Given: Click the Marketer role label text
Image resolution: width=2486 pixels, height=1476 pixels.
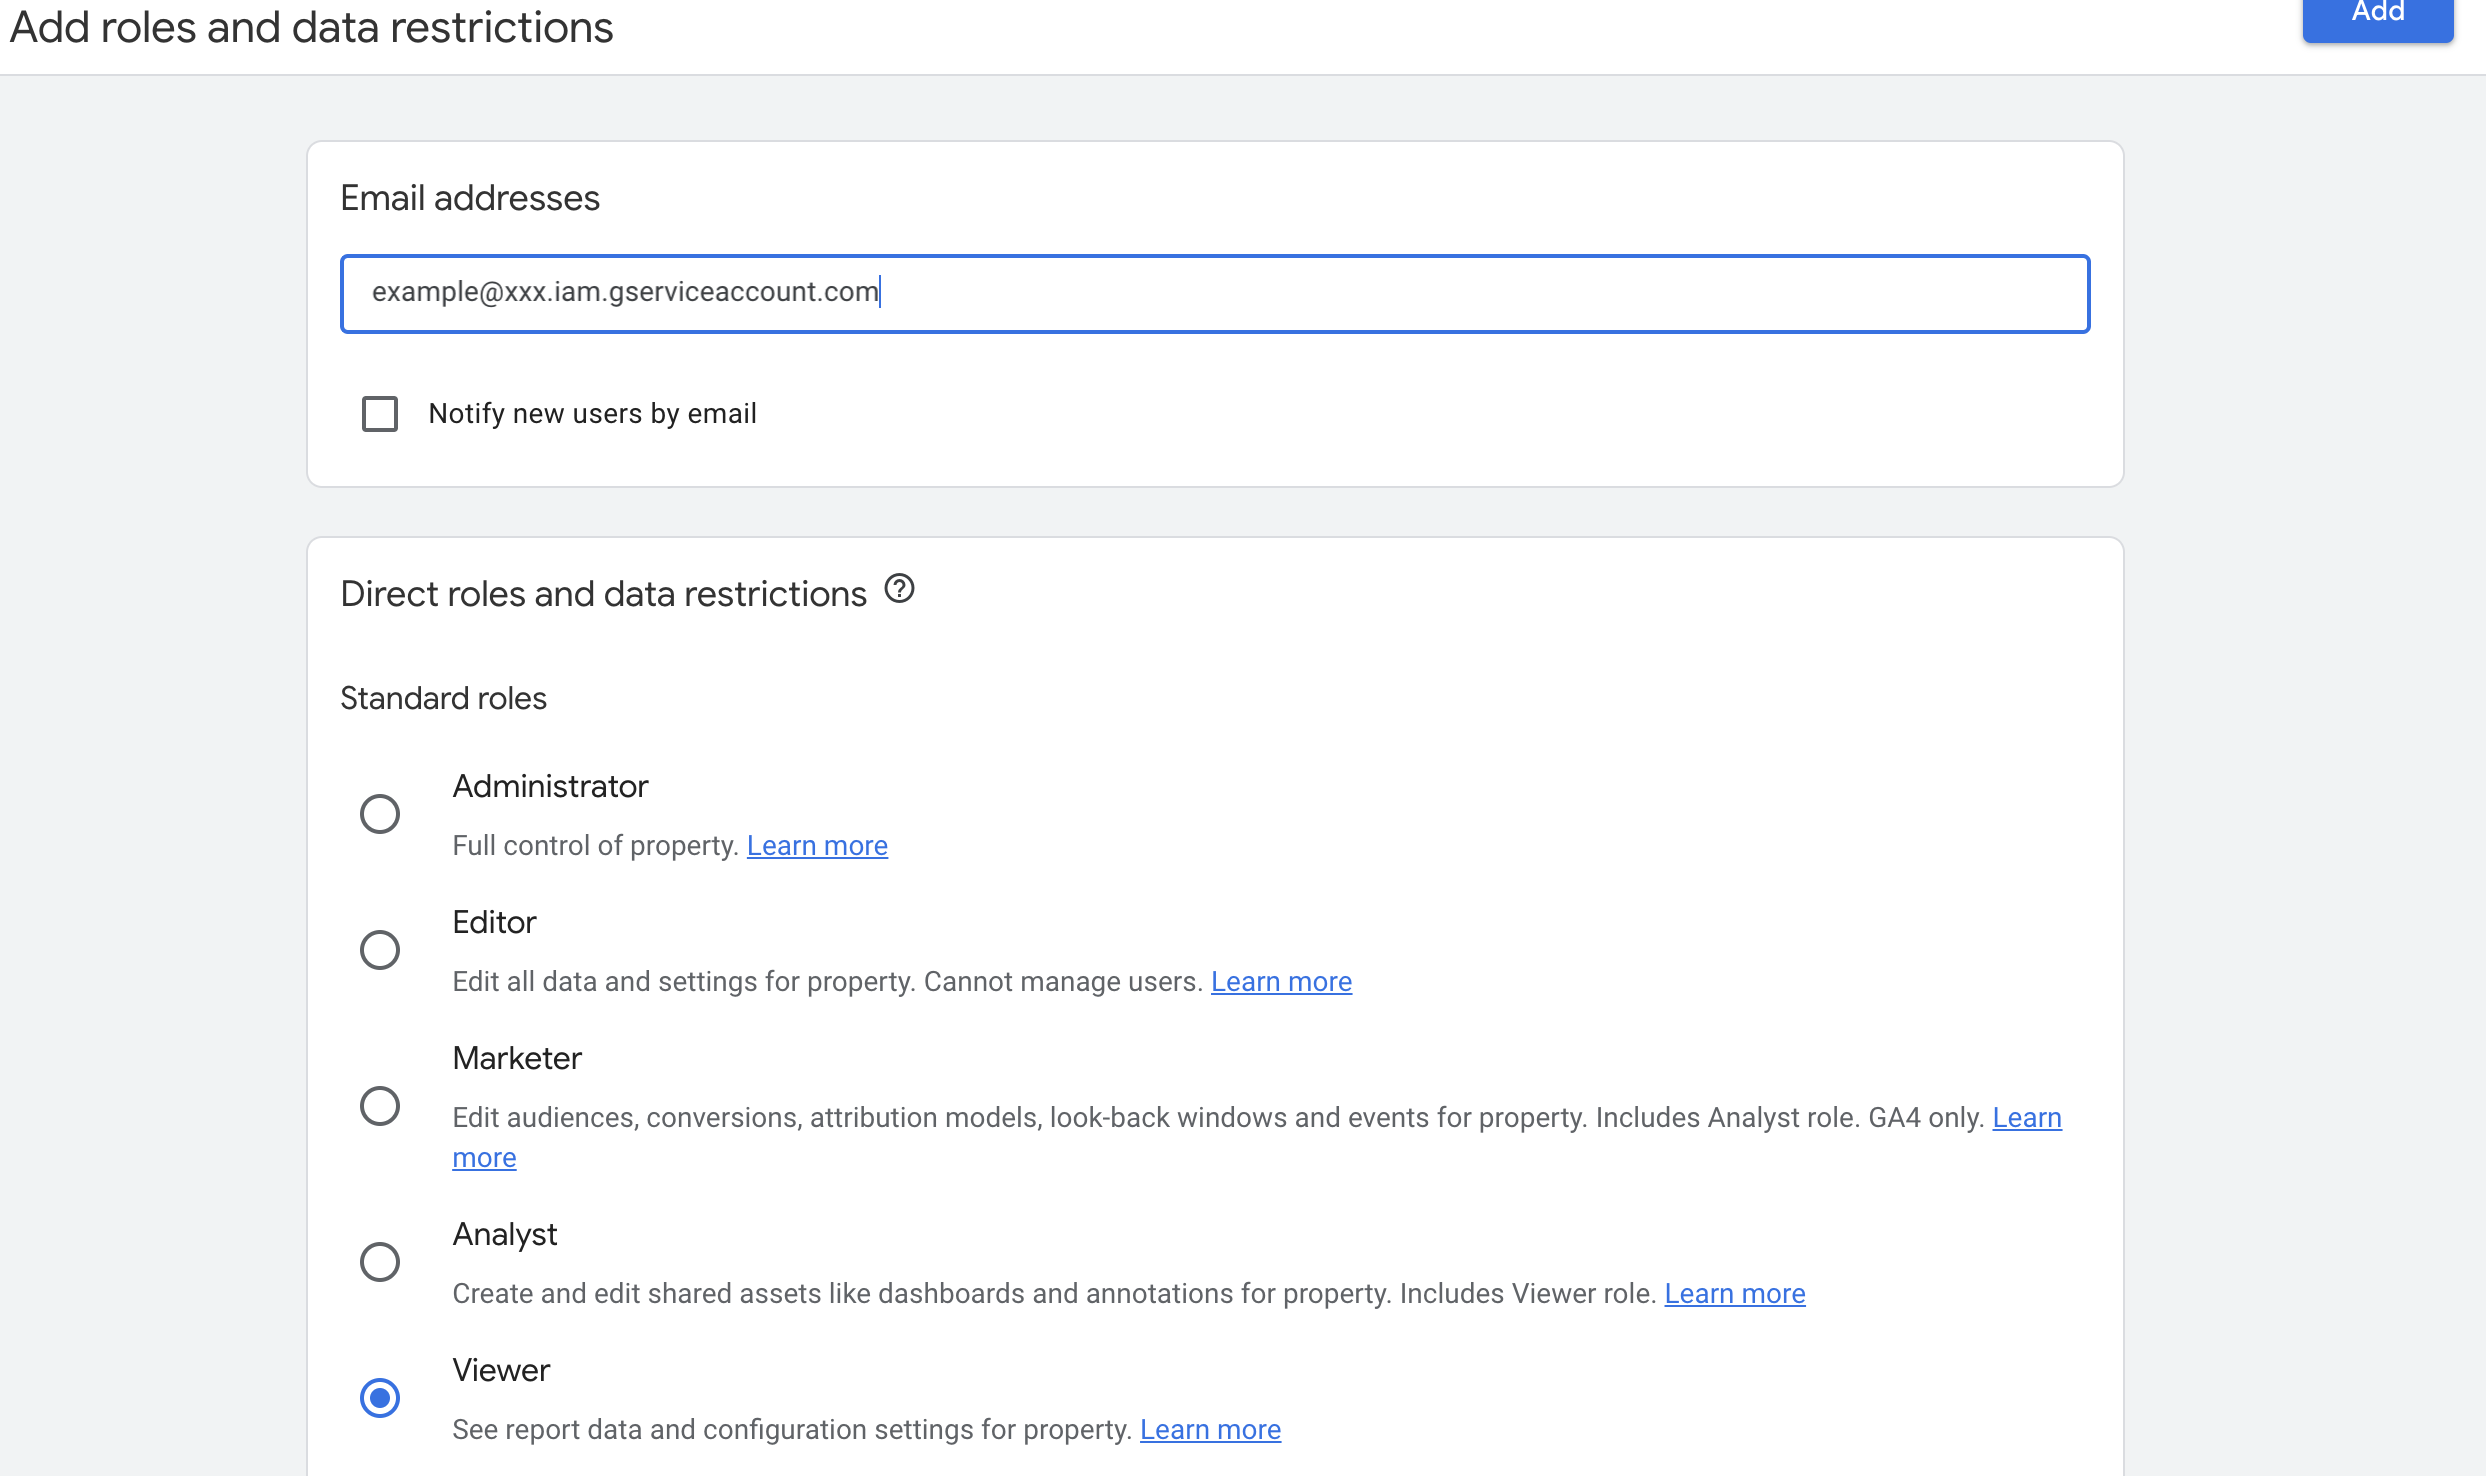Looking at the screenshot, I should click(516, 1058).
